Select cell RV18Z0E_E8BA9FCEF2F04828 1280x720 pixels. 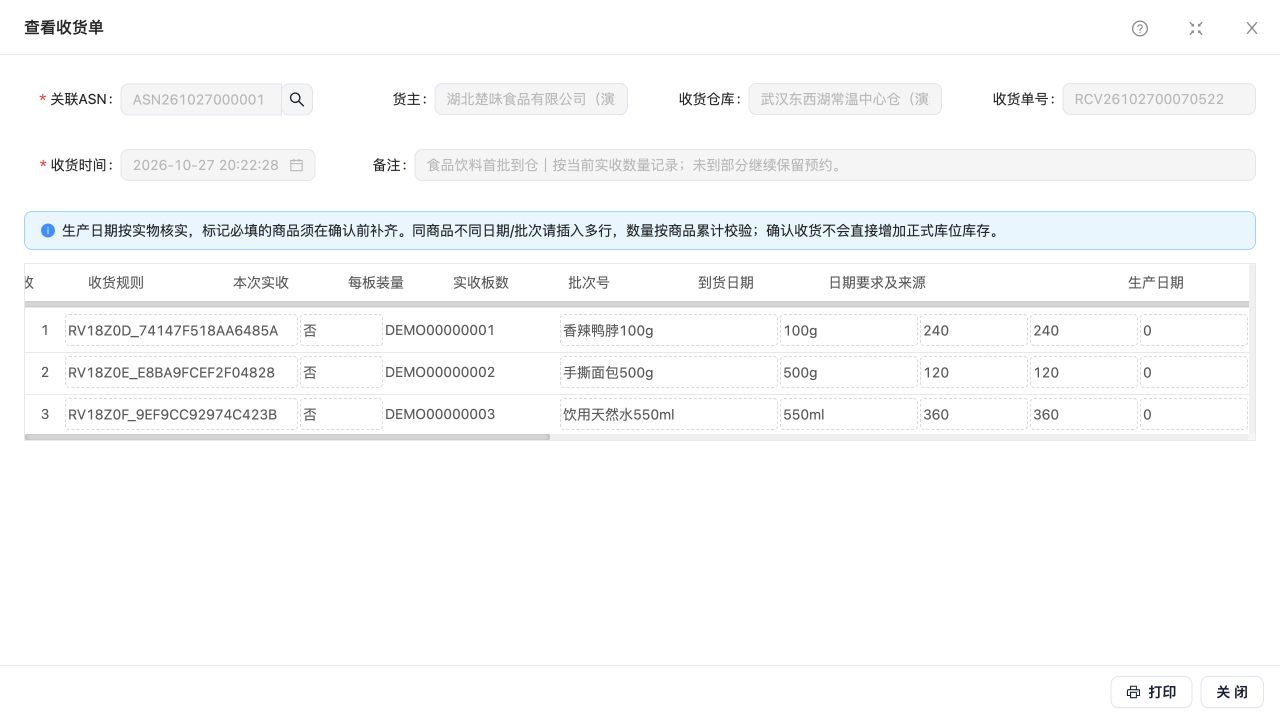tap(181, 372)
